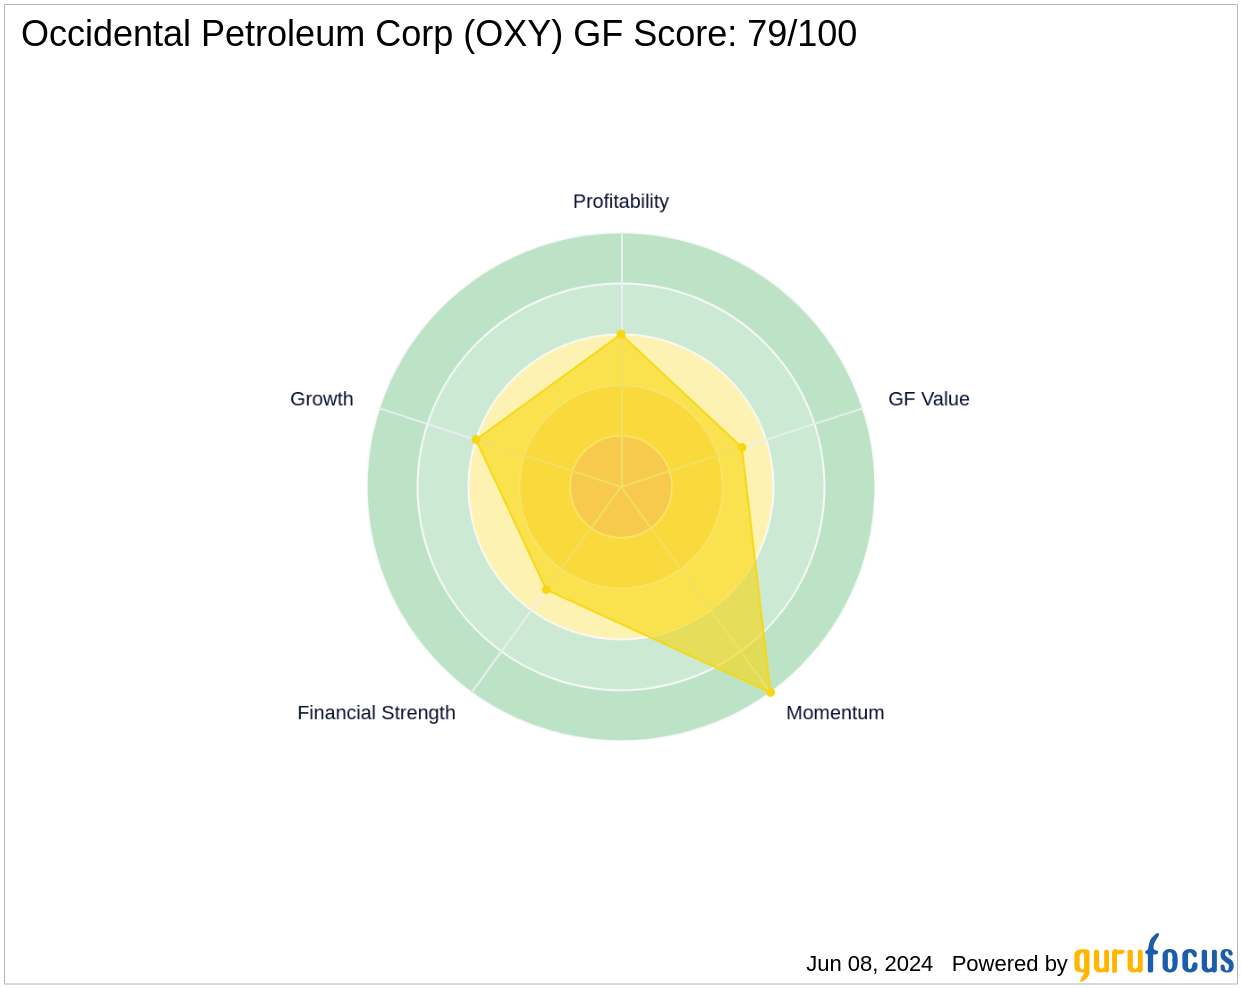Image resolution: width=1242 pixels, height=988 pixels.
Task: Select the GF Value axis label
Action: coord(928,399)
